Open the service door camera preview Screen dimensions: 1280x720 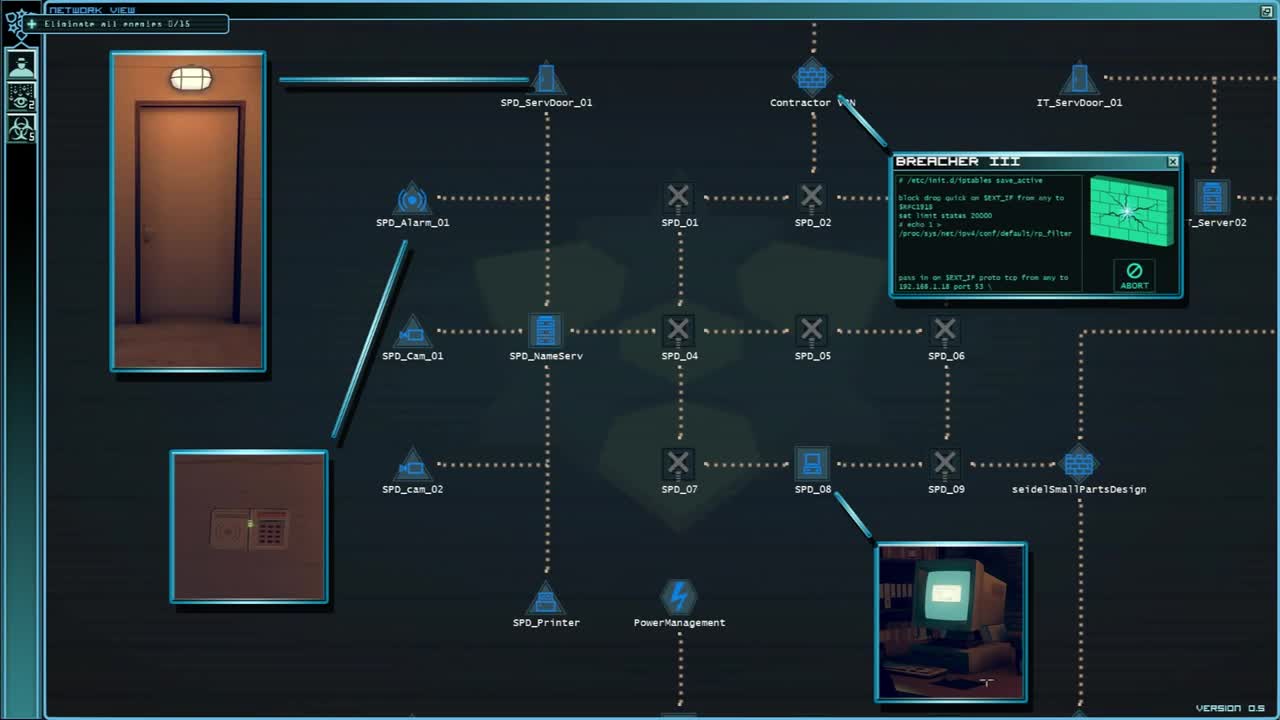(188, 212)
